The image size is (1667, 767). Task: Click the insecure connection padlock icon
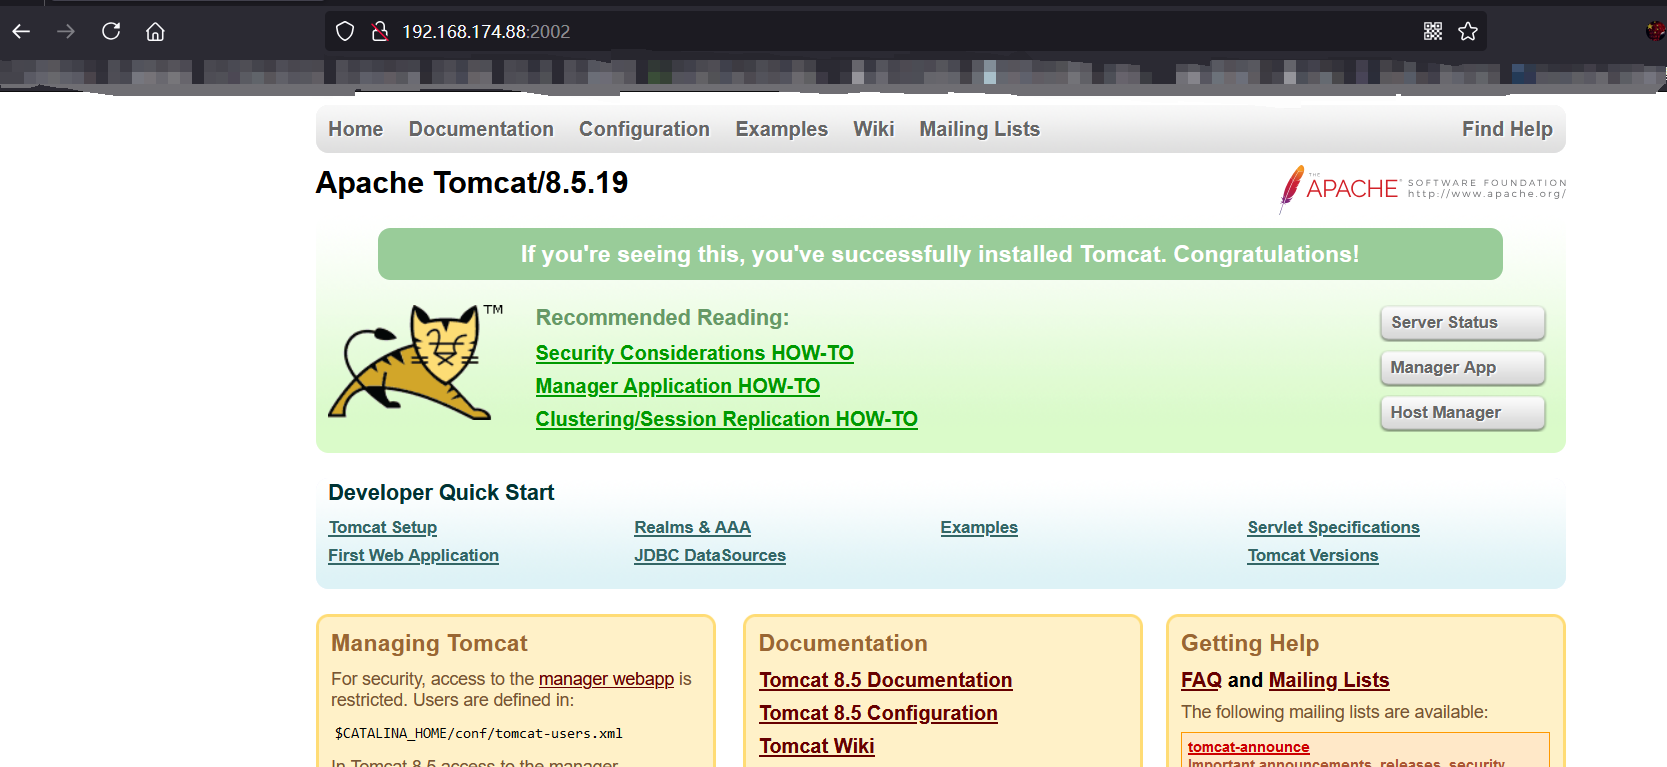(379, 32)
